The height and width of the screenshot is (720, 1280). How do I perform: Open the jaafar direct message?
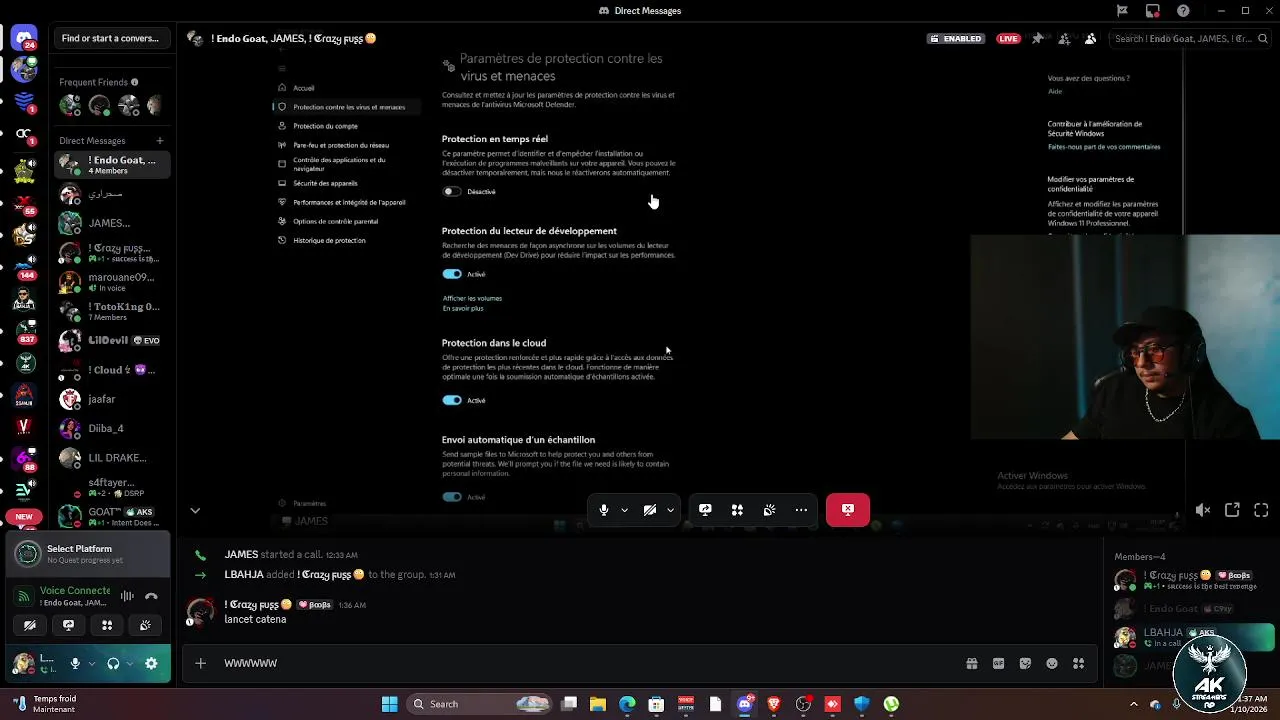pos(112,399)
